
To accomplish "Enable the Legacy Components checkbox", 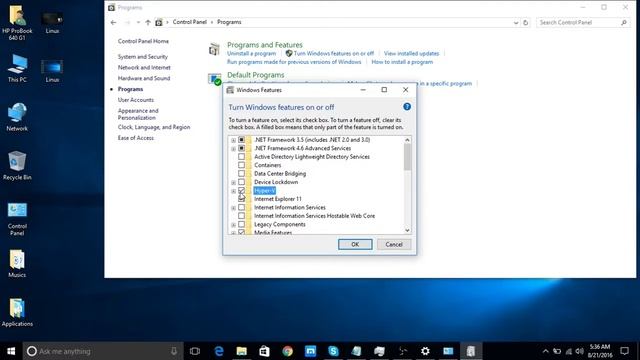I will pyautogui.click(x=241, y=224).
